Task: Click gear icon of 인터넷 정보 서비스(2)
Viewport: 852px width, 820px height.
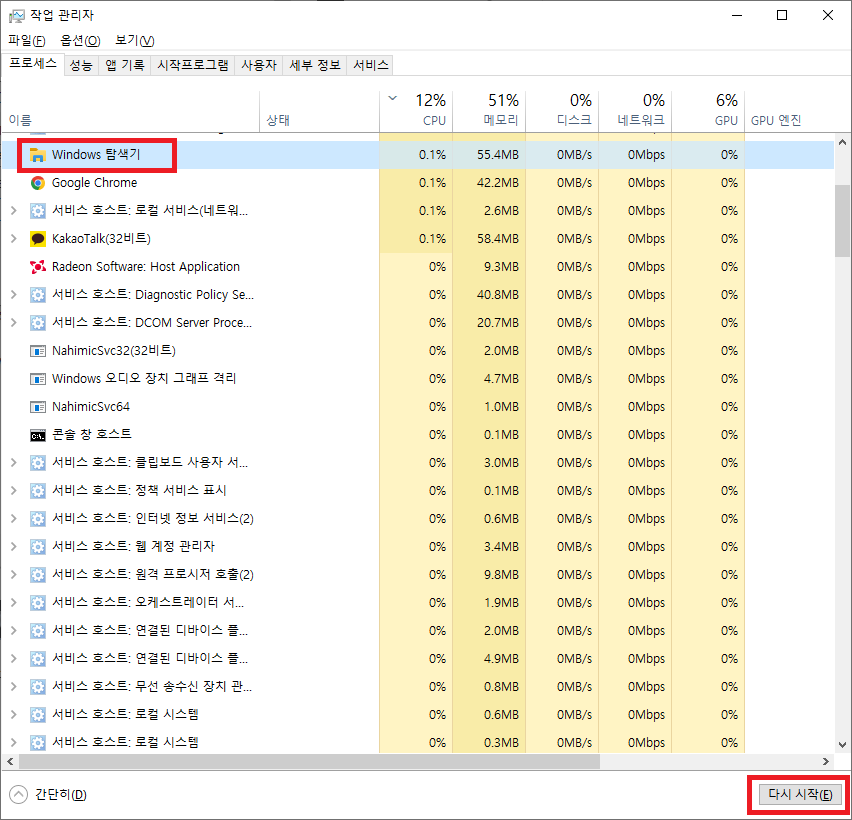Action: [37, 519]
